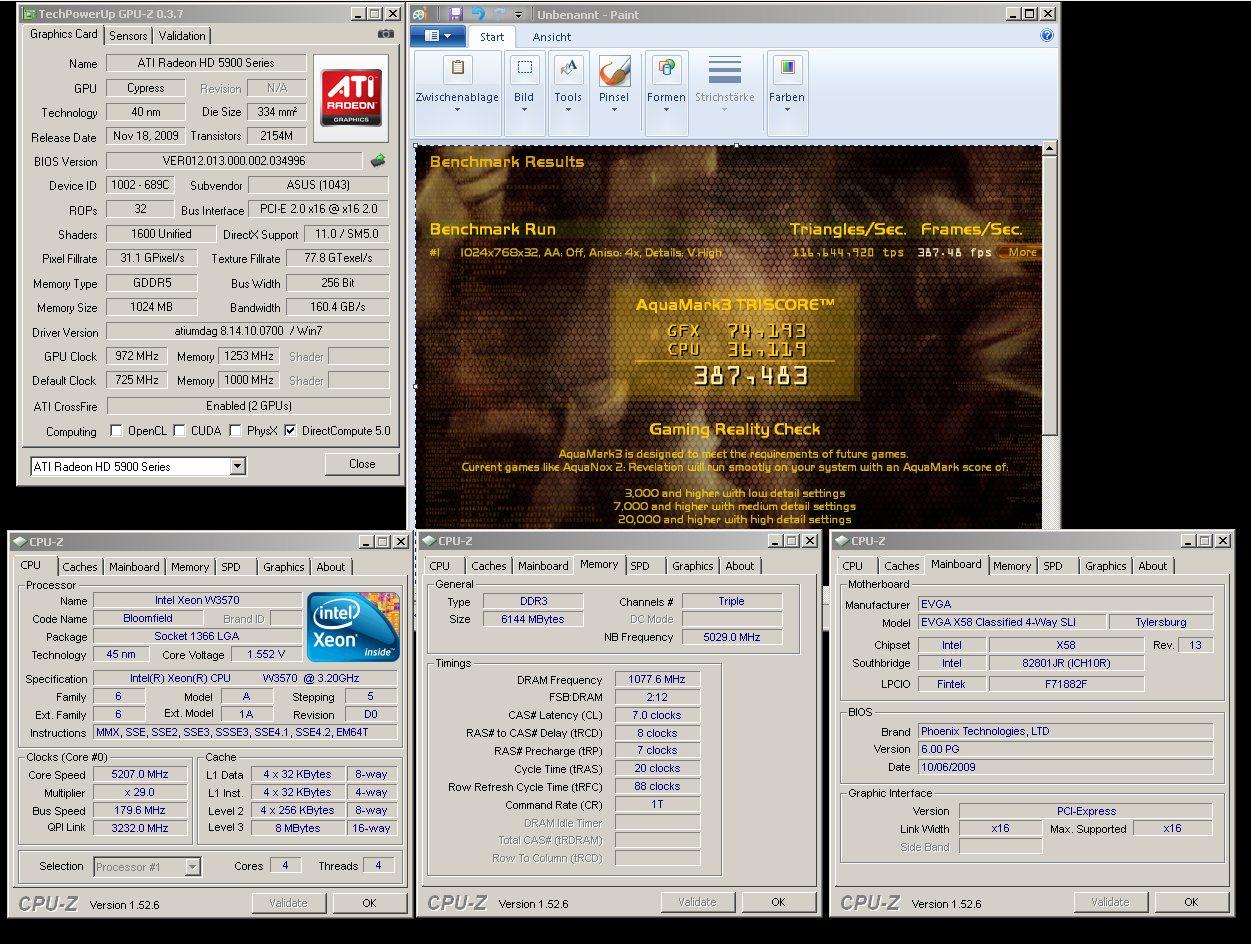Expand the Formen dropdown arrow
Screen dimensions: 1251x944
pyautogui.click(x=665, y=109)
